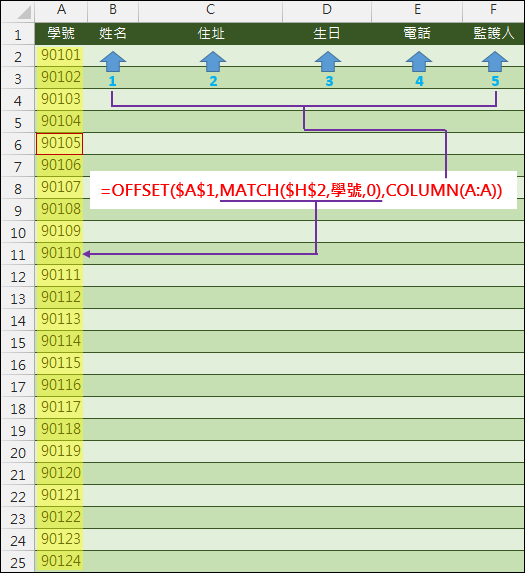Select cell containing 90124
Image resolution: width=525 pixels, height=573 pixels.
pyautogui.click(x=60, y=561)
